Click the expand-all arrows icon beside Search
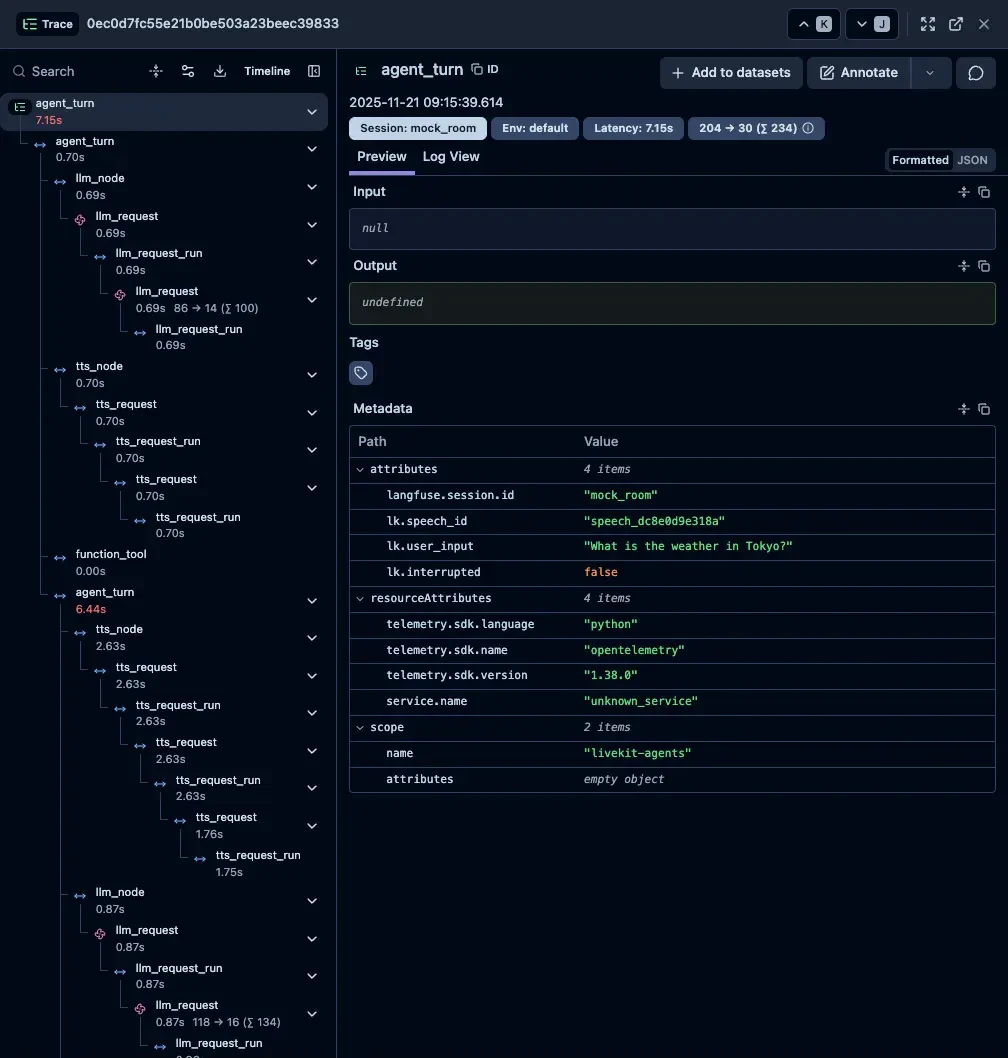Screen dimensions: 1008x1058 pyautogui.click(x=155, y=71)
